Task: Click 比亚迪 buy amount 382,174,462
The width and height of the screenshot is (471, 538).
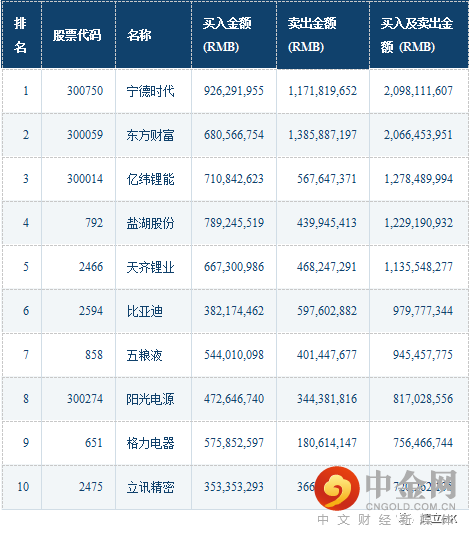Action: coord(234,311)
